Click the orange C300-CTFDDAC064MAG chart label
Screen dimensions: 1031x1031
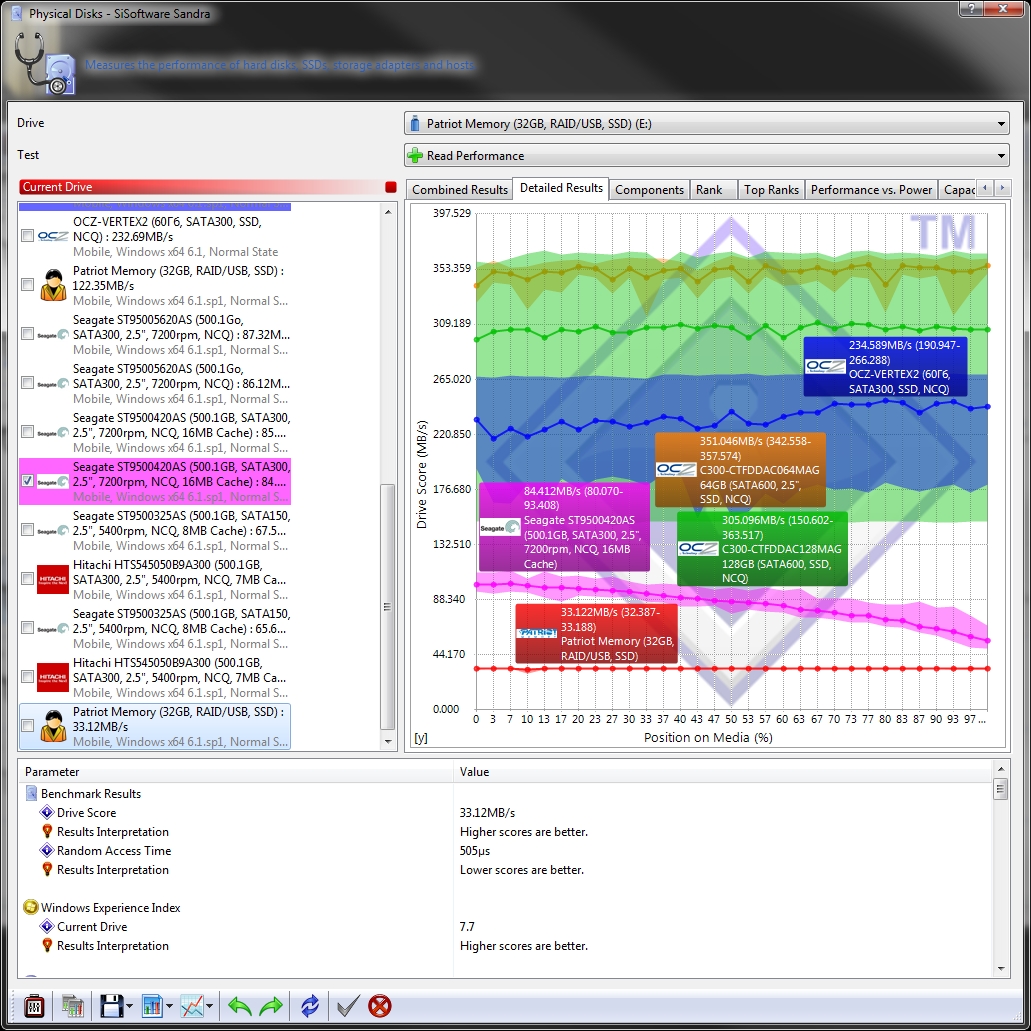[x=740, y=470]
